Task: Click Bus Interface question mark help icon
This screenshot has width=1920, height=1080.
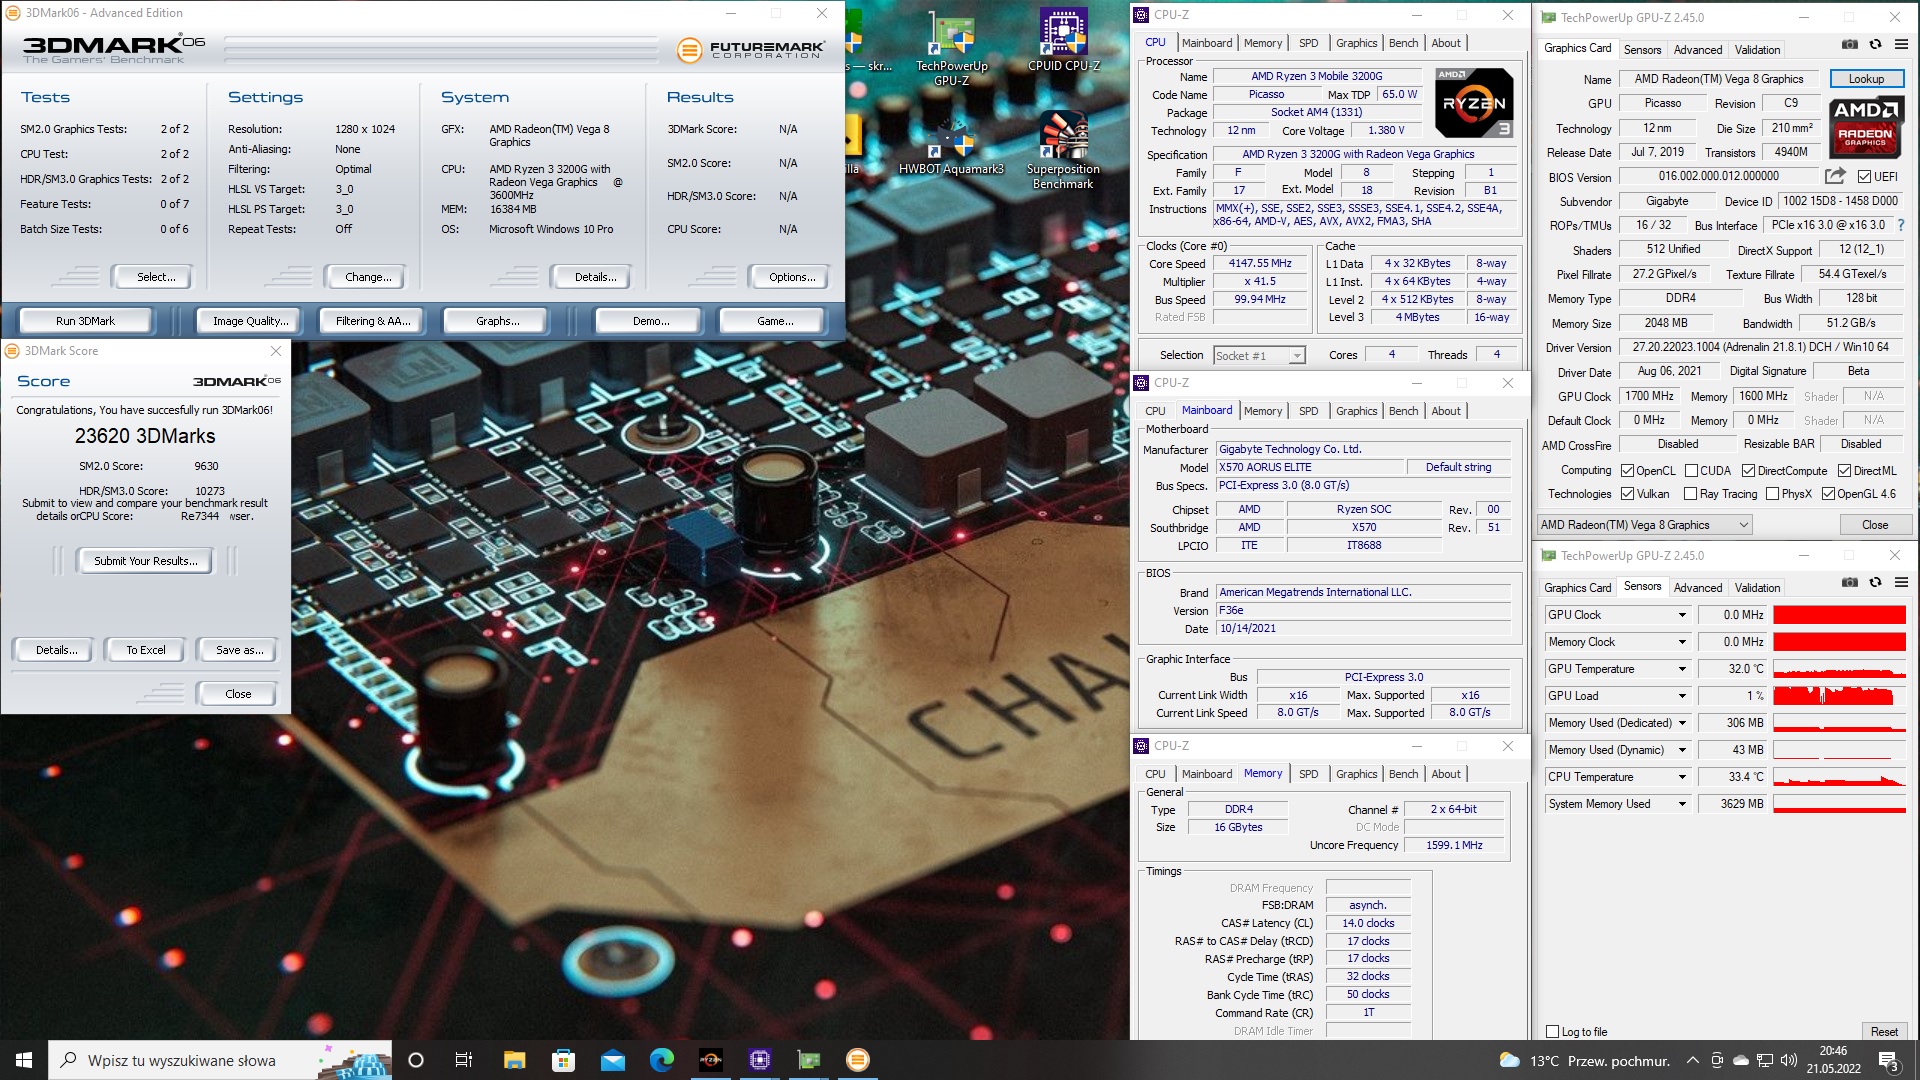Action: [1901, 225]
